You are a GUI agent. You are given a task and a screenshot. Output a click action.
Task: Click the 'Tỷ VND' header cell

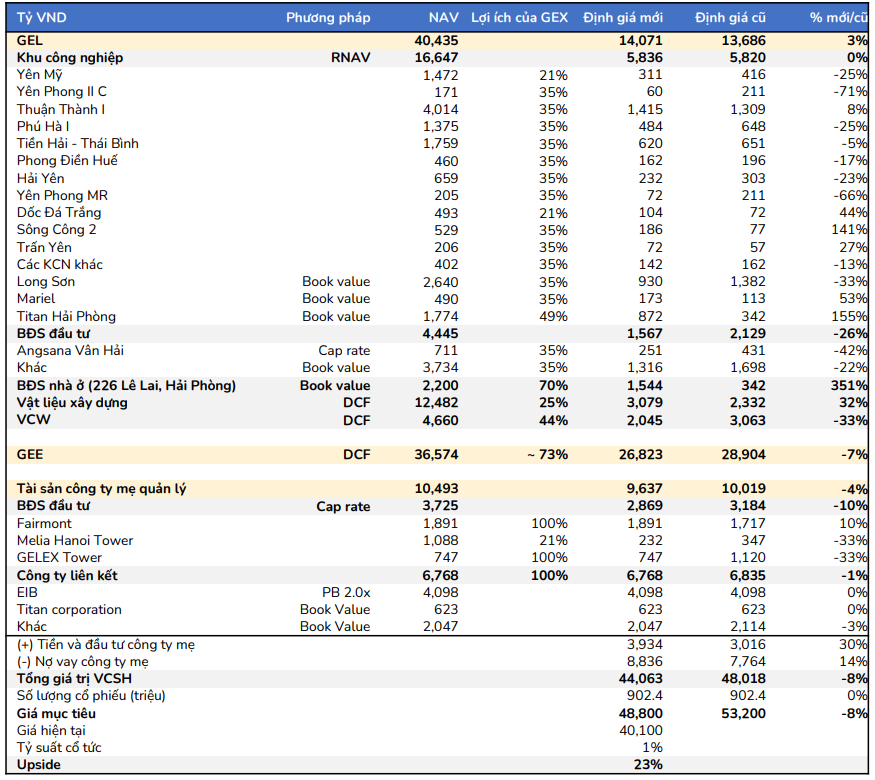[x=41, y=18]
